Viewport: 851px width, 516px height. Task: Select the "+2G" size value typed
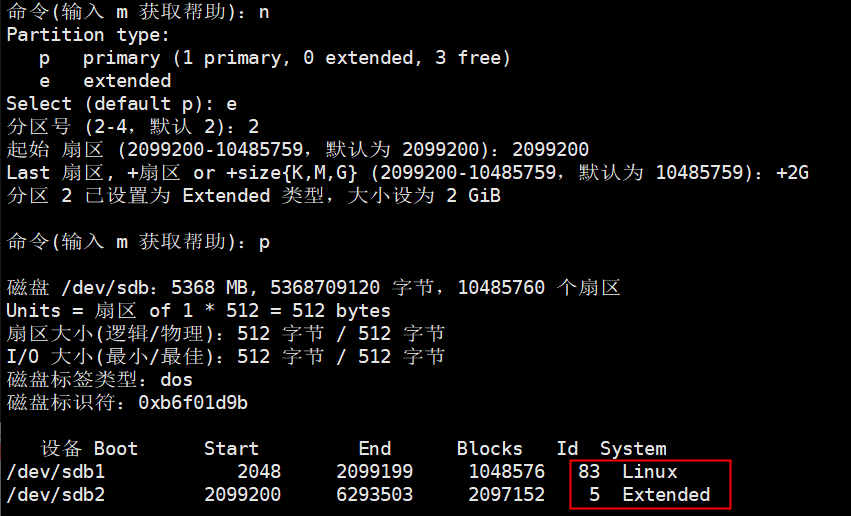[792, 173]
